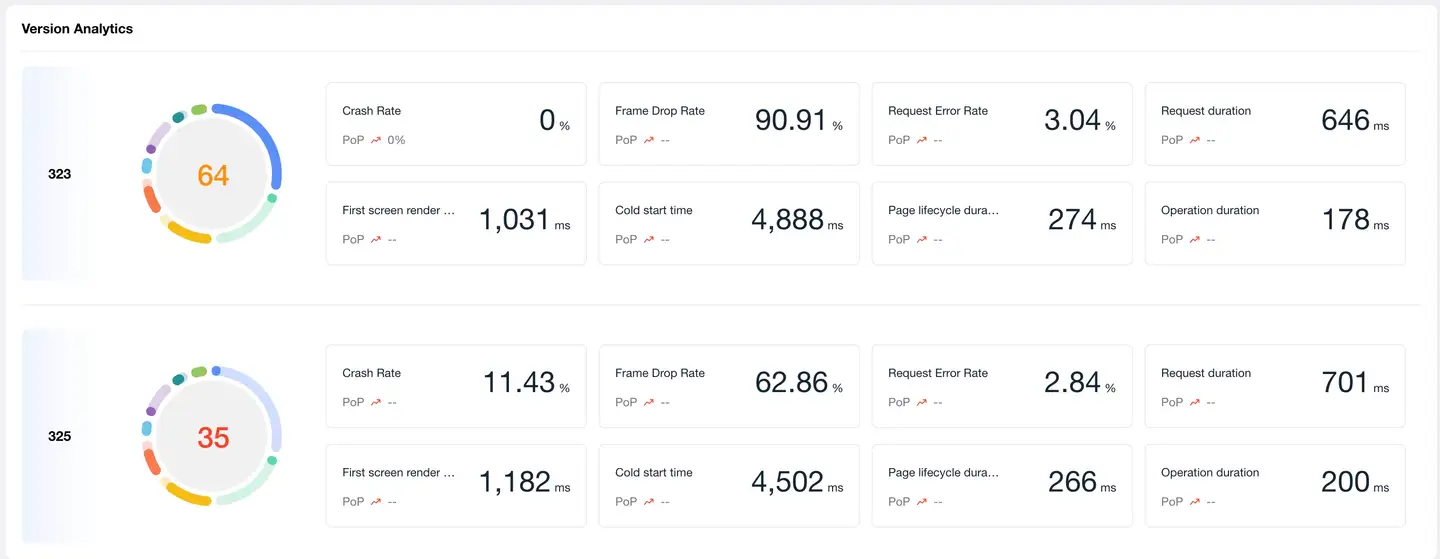The width and height of the screenshot is (1440, 559).
Task: Click the 646 ms Request duration value
Action: pos(1345,120)
